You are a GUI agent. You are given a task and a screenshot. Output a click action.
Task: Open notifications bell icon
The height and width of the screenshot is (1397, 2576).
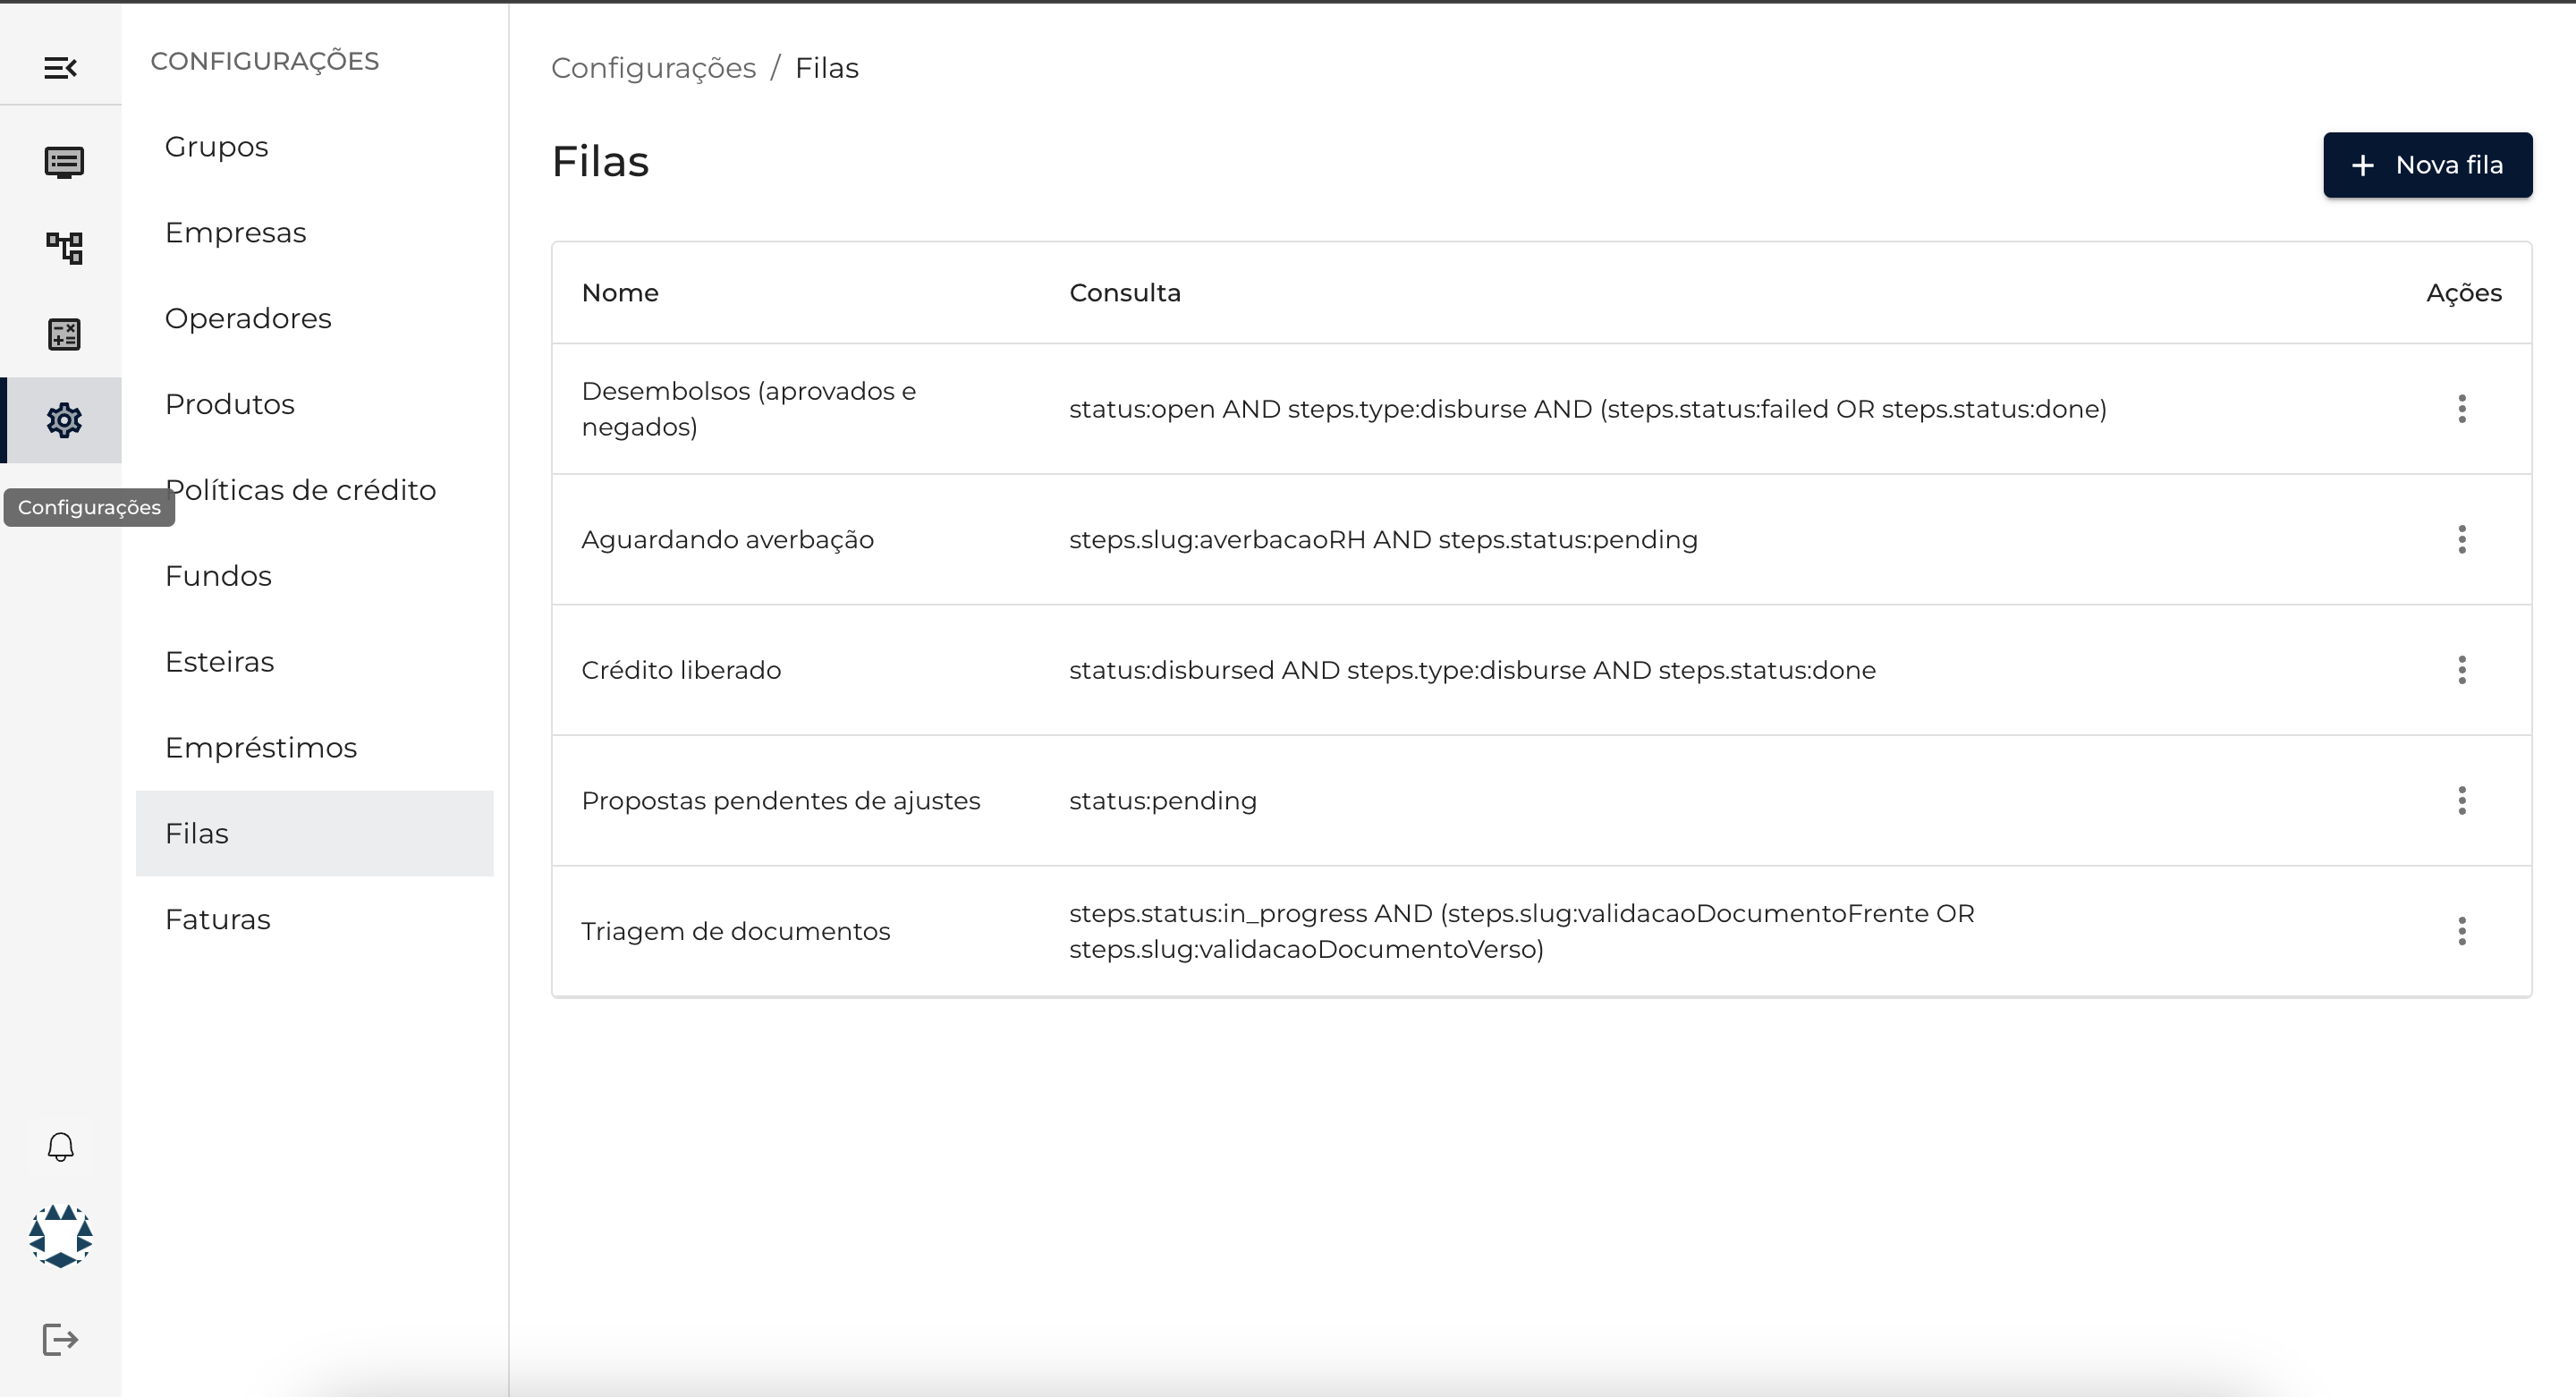coord(61,1147)
